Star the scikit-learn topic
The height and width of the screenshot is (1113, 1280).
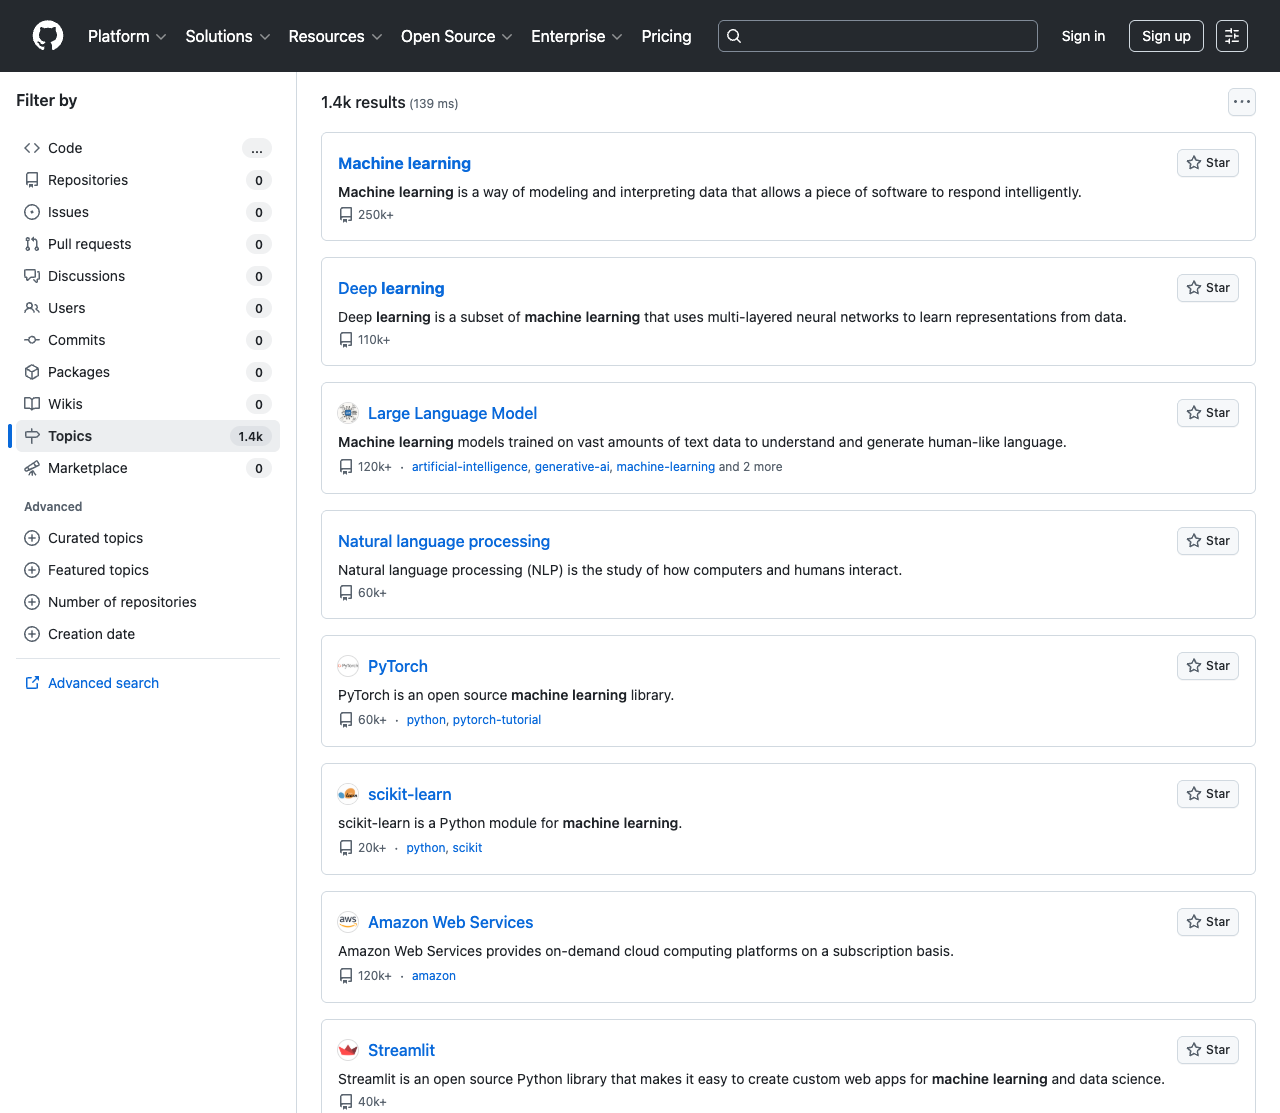[1208, 794]
